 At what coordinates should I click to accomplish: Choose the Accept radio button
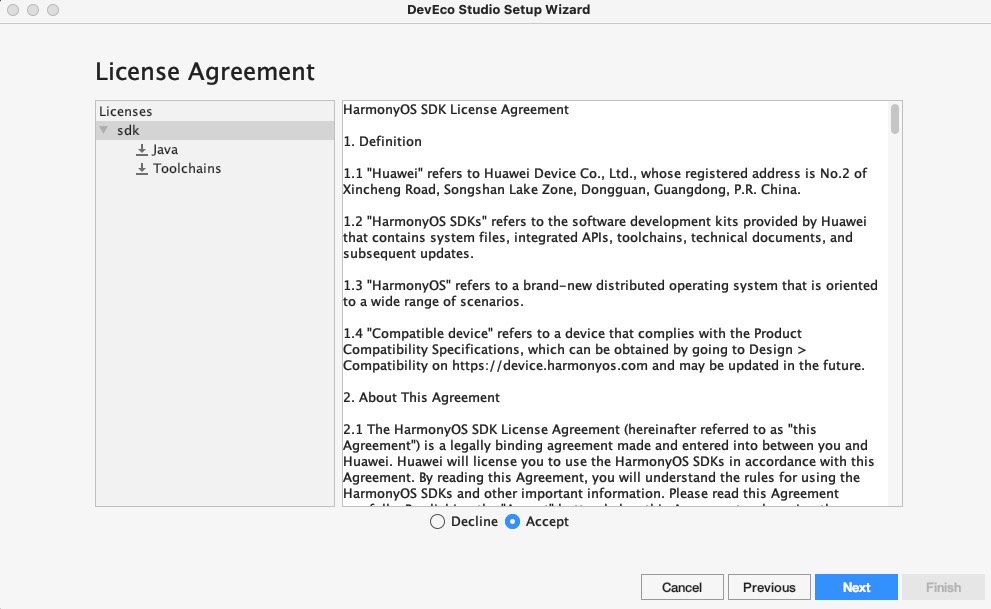(513, 522)
